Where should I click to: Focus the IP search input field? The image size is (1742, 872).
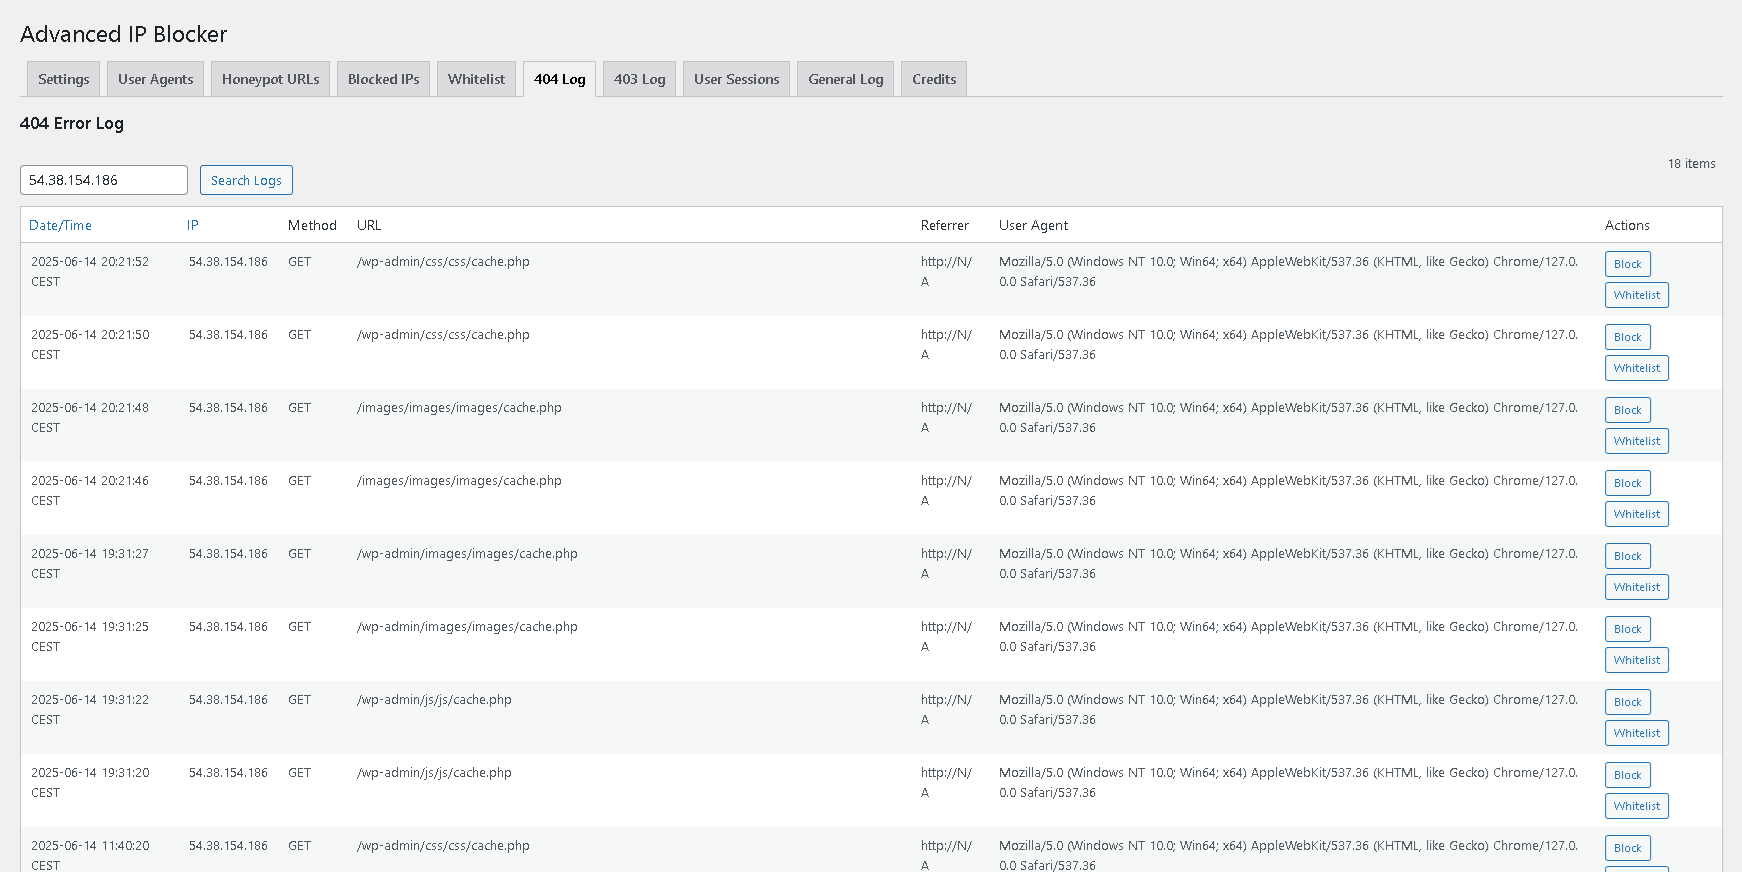click(104, 180)
